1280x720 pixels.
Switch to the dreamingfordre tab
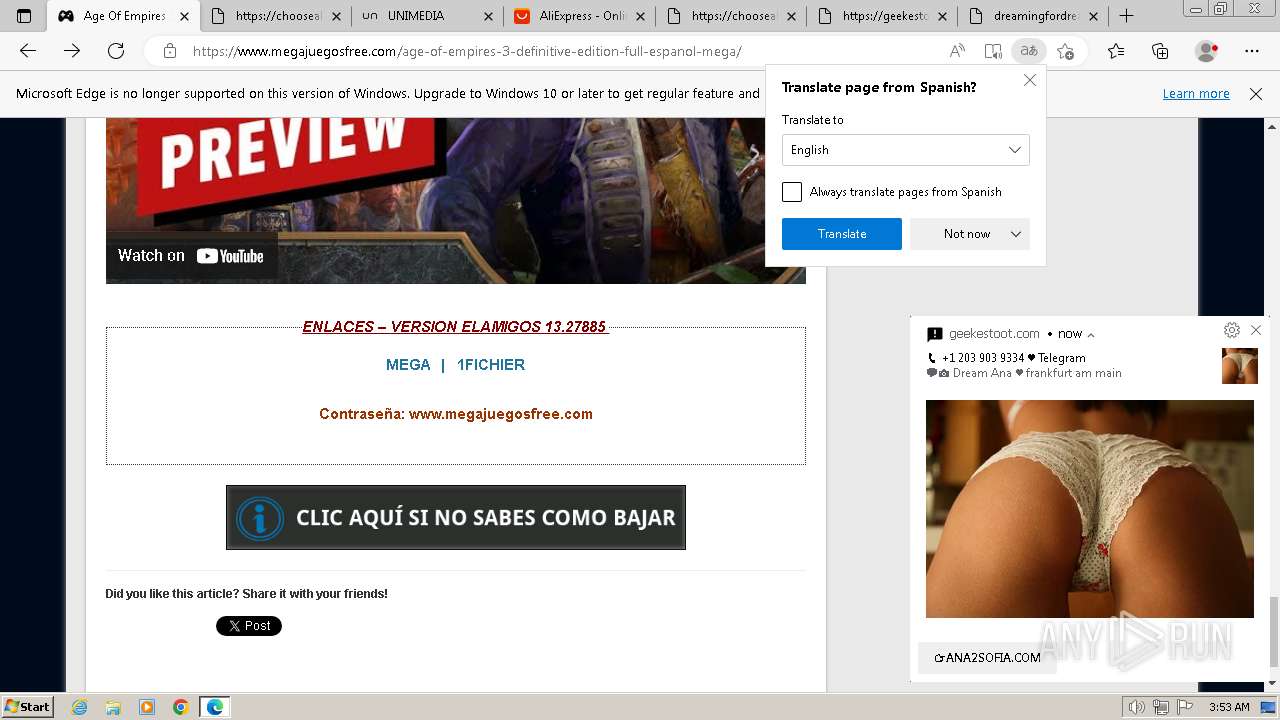tap(1033, 16)
